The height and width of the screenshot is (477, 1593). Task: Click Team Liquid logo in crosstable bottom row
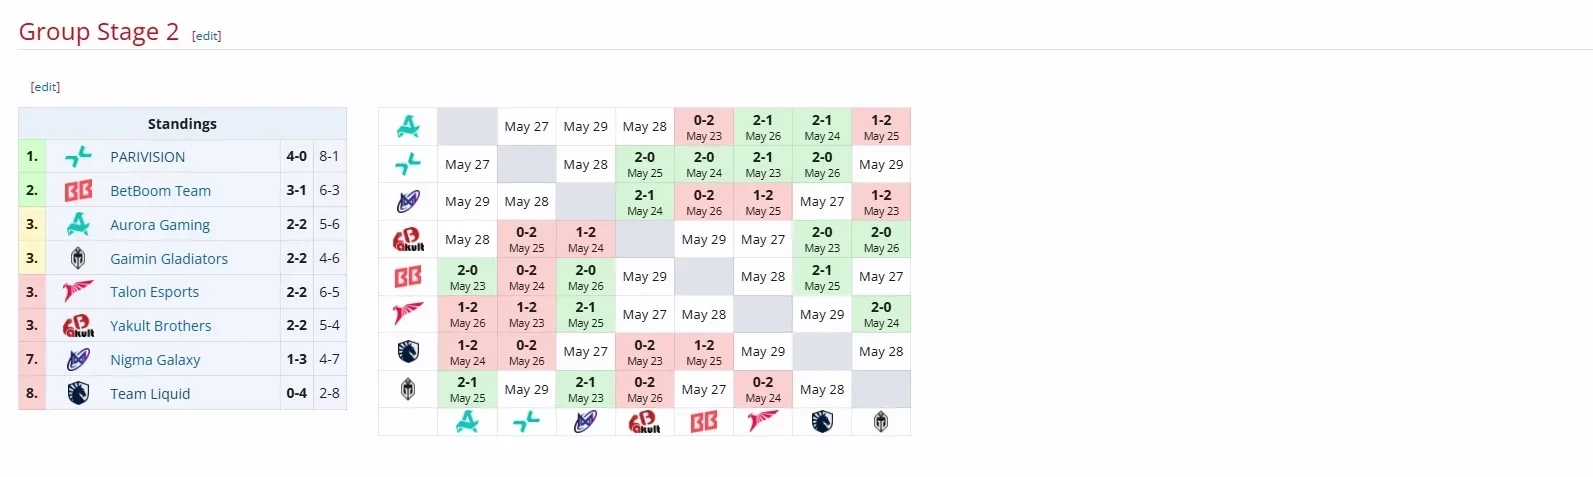click(822, 422)
